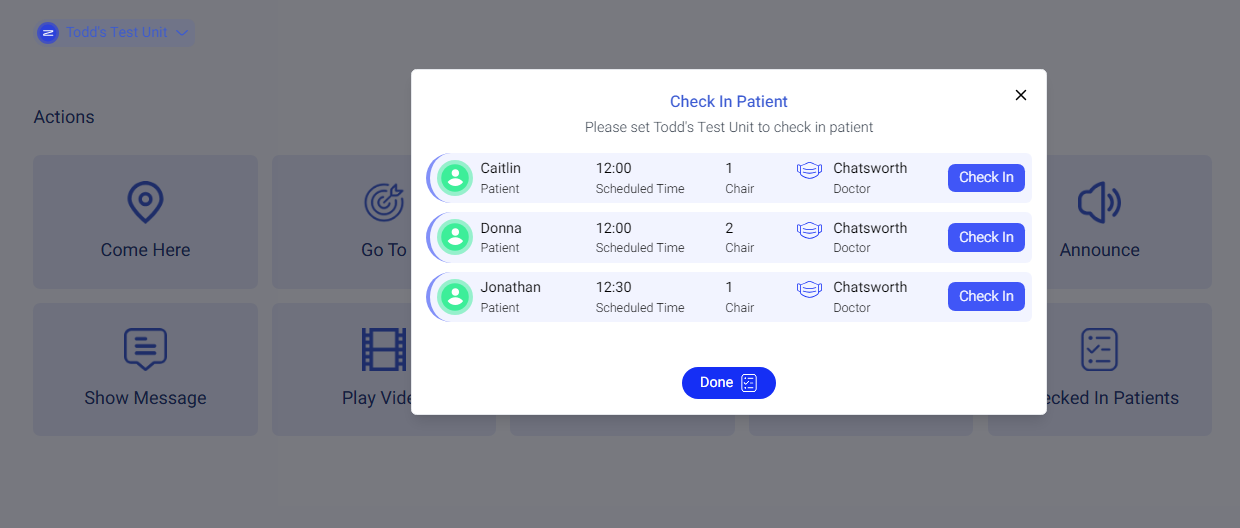Screen dimensions: 1240x528
Task: Click the Come Here location pin icon
Action: pos(145,203)
